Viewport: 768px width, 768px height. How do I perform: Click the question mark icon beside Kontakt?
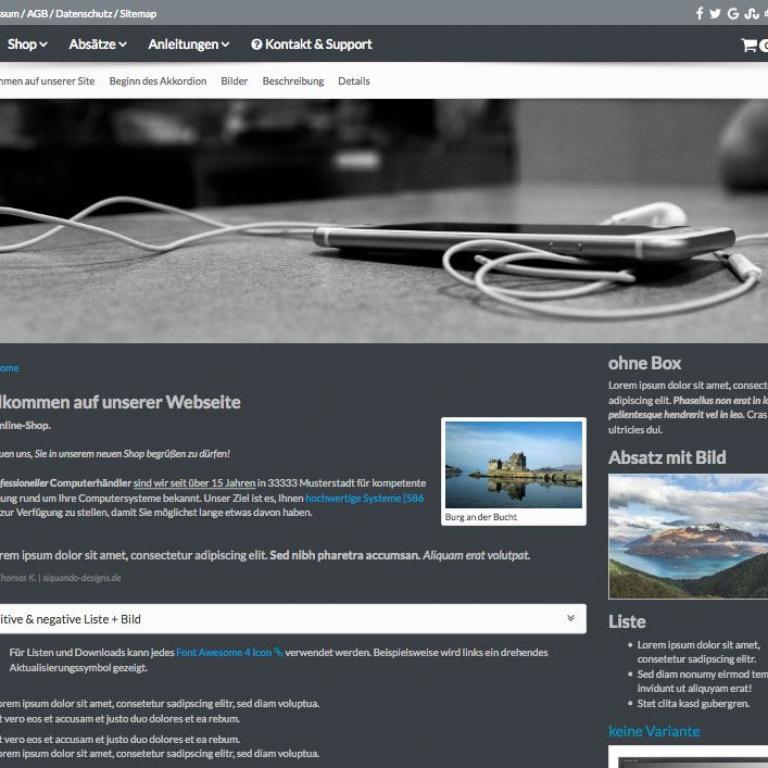(x=256, y=45)
